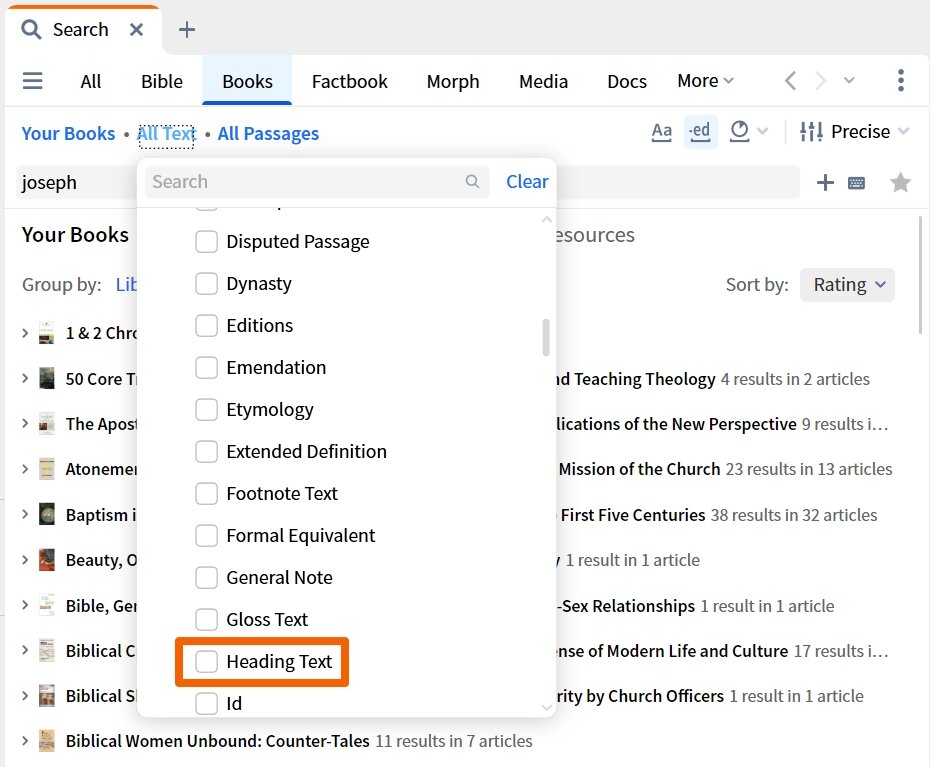The width and height of the screenshot is (930, 767).
Task: Favorite this search with star icon
Action: [x=900, y=183]
